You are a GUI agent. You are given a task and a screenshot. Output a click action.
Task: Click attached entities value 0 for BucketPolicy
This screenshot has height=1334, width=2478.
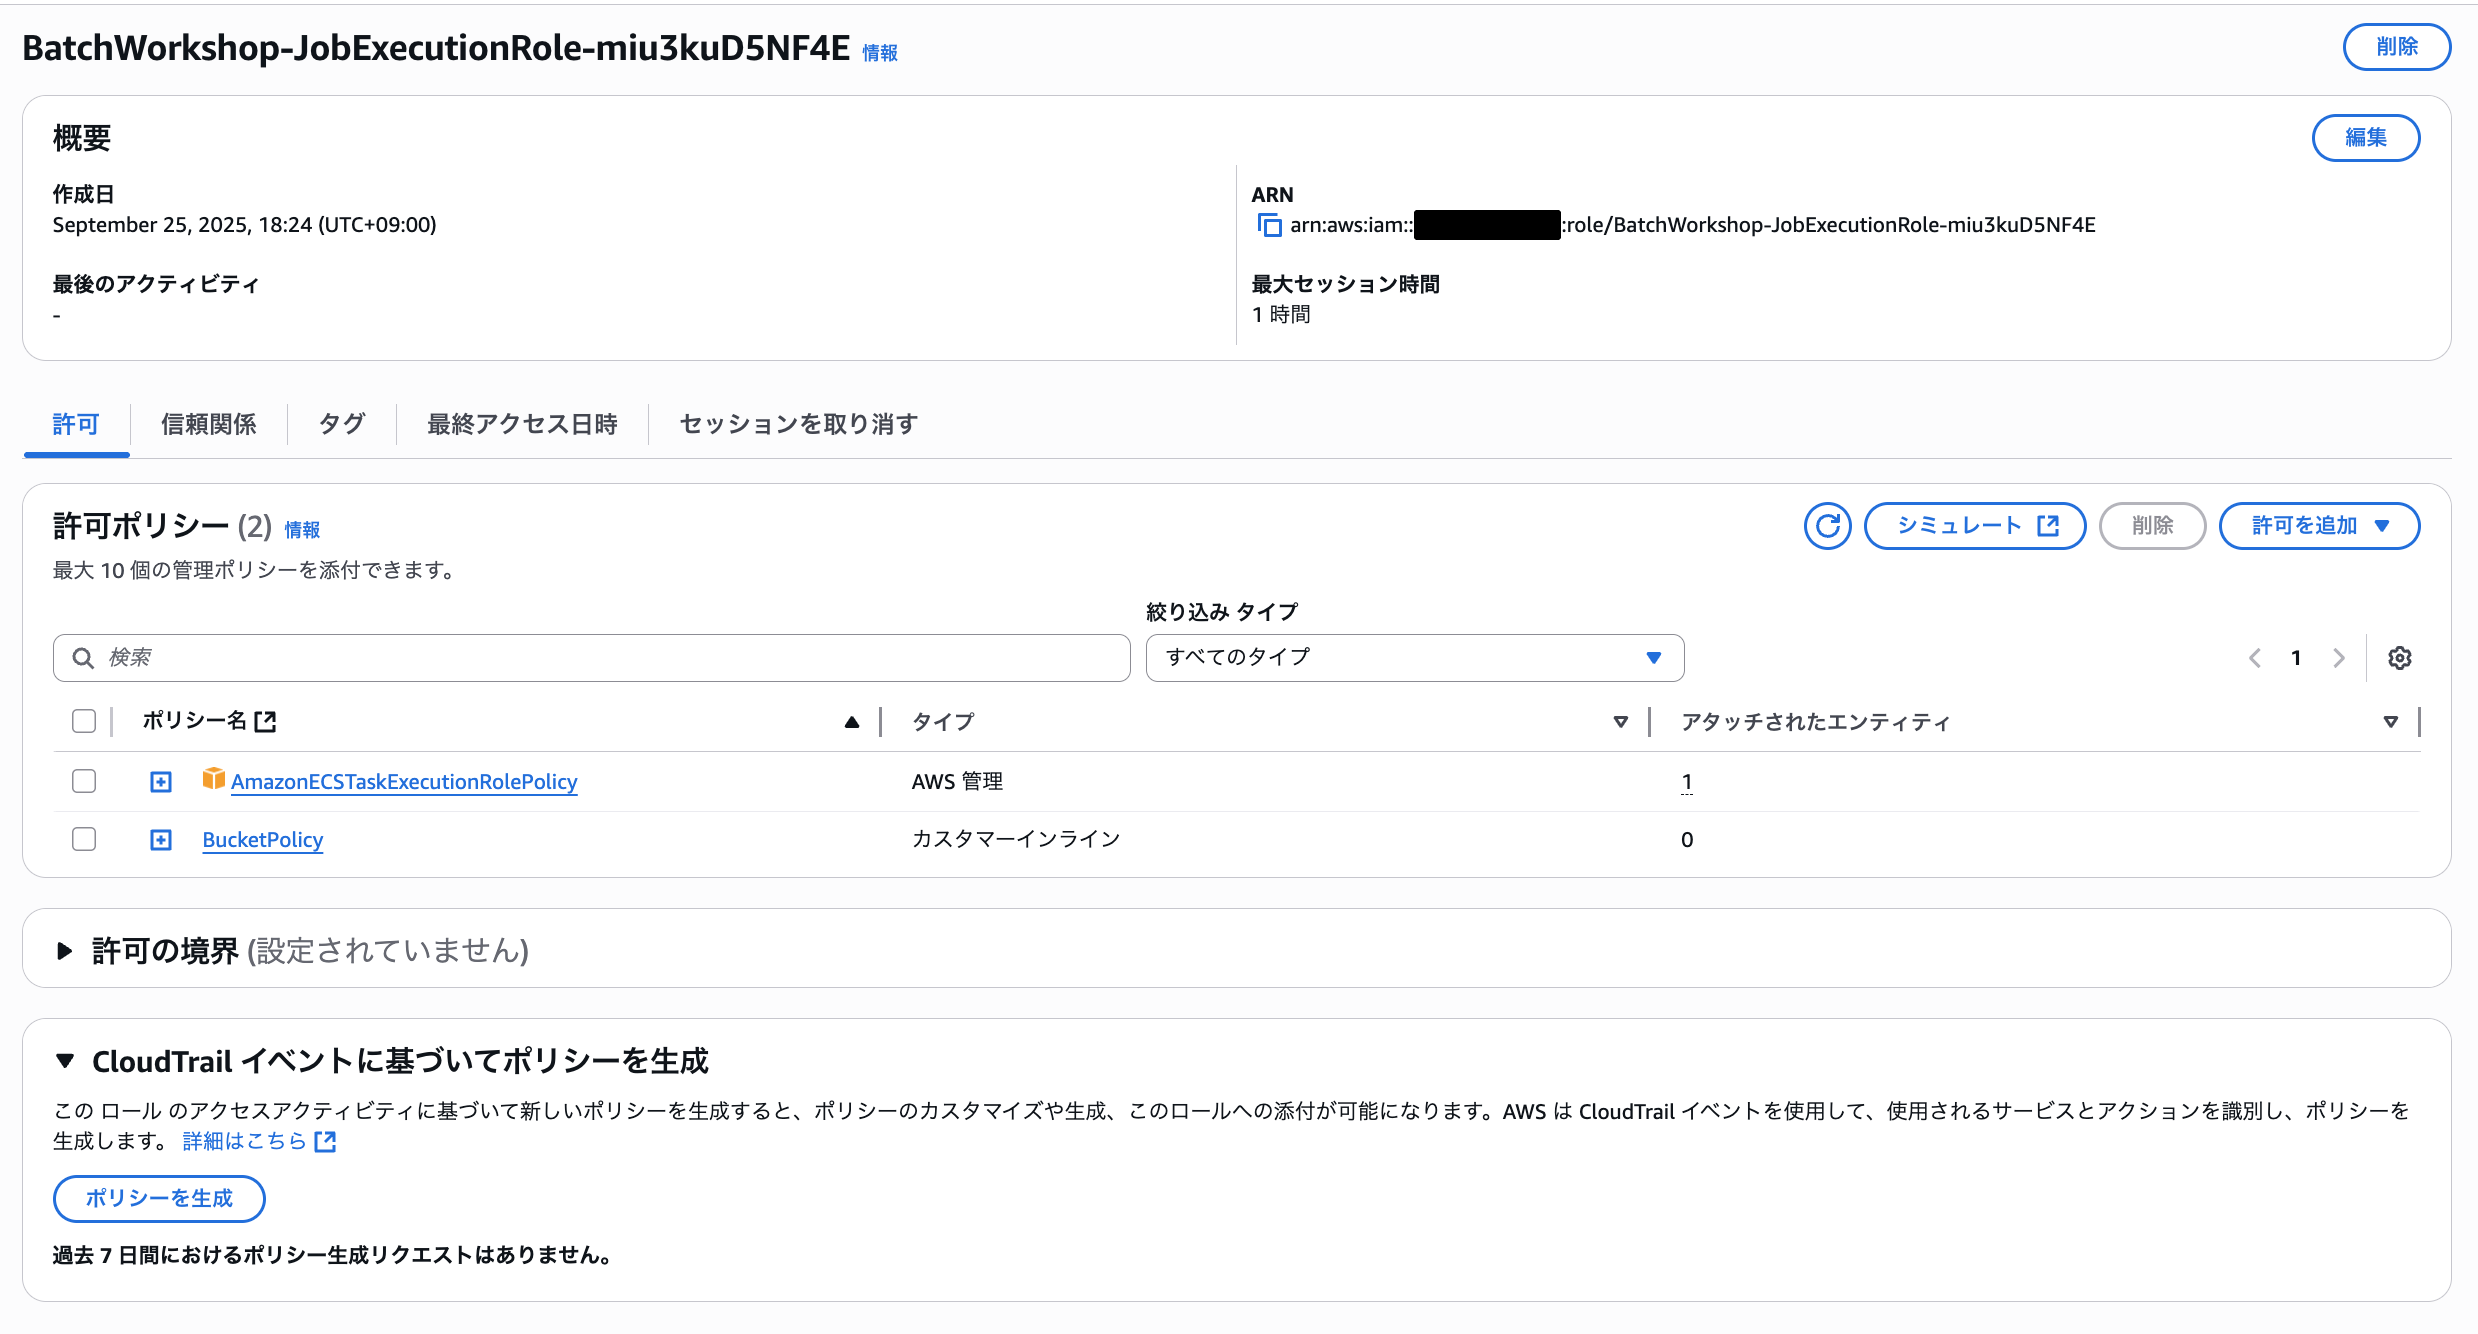[x=1687, y=840]
